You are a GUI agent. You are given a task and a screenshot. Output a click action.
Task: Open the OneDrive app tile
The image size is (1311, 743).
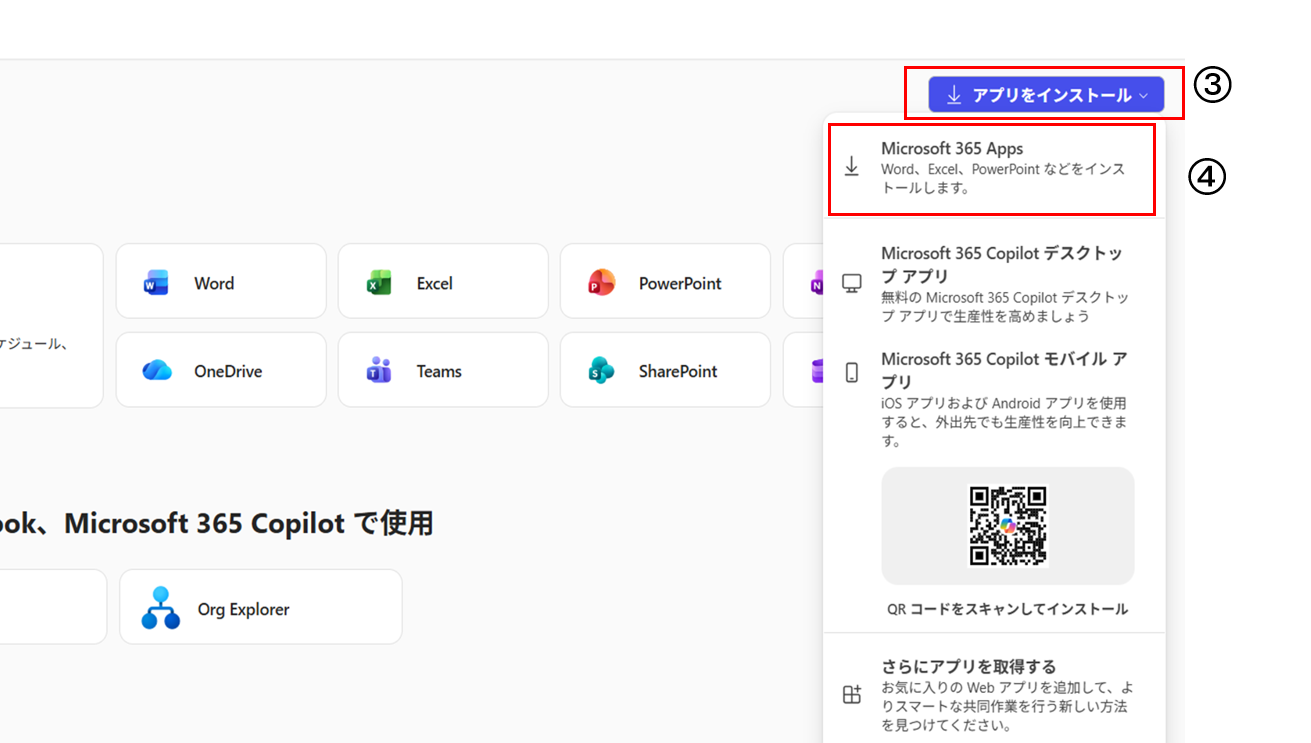221,371
